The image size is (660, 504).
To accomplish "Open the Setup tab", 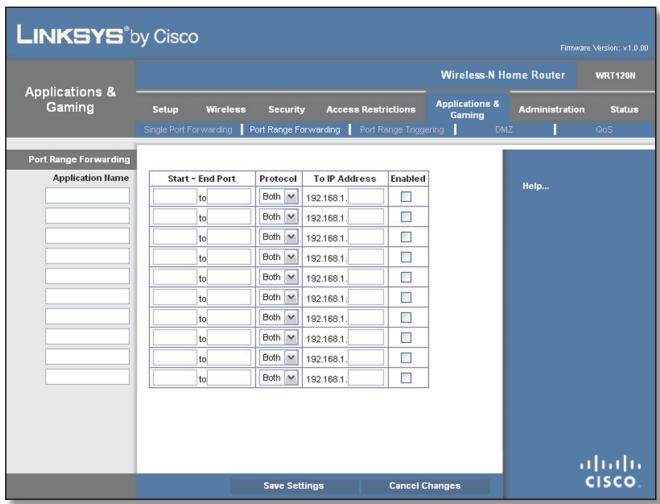I will click(165, 109).
